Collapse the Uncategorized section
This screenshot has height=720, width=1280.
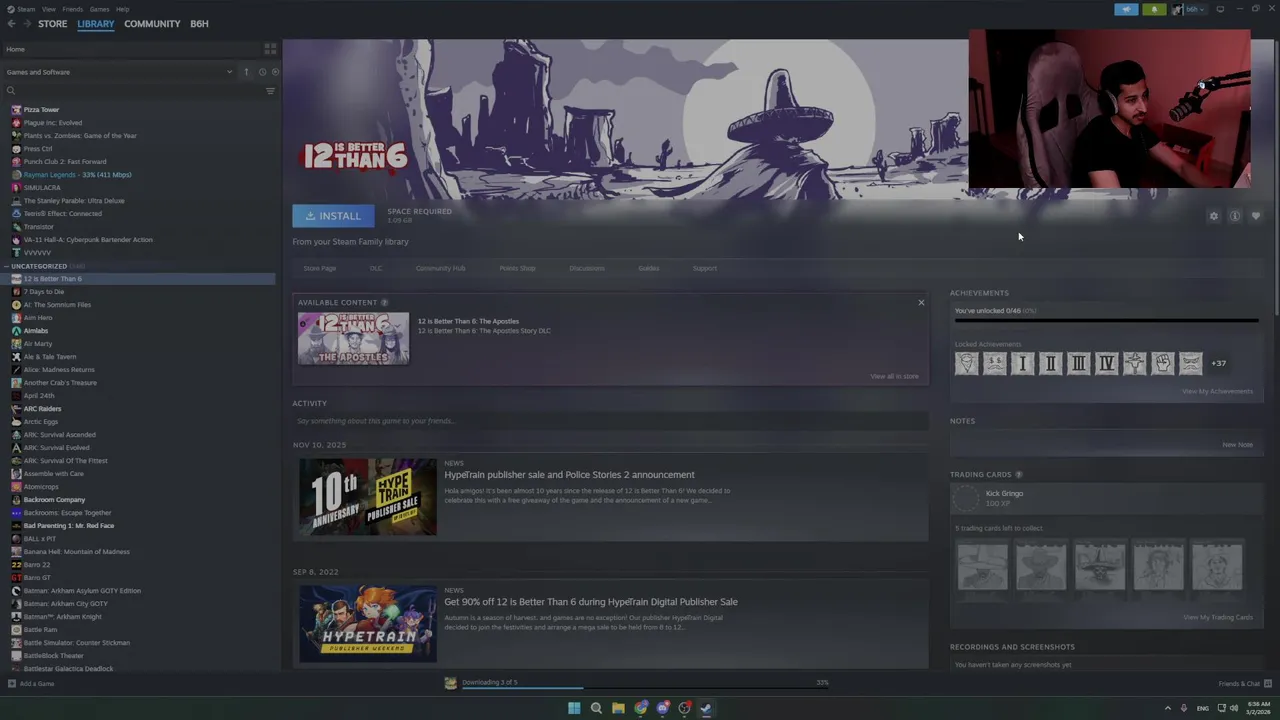(7, 266)
